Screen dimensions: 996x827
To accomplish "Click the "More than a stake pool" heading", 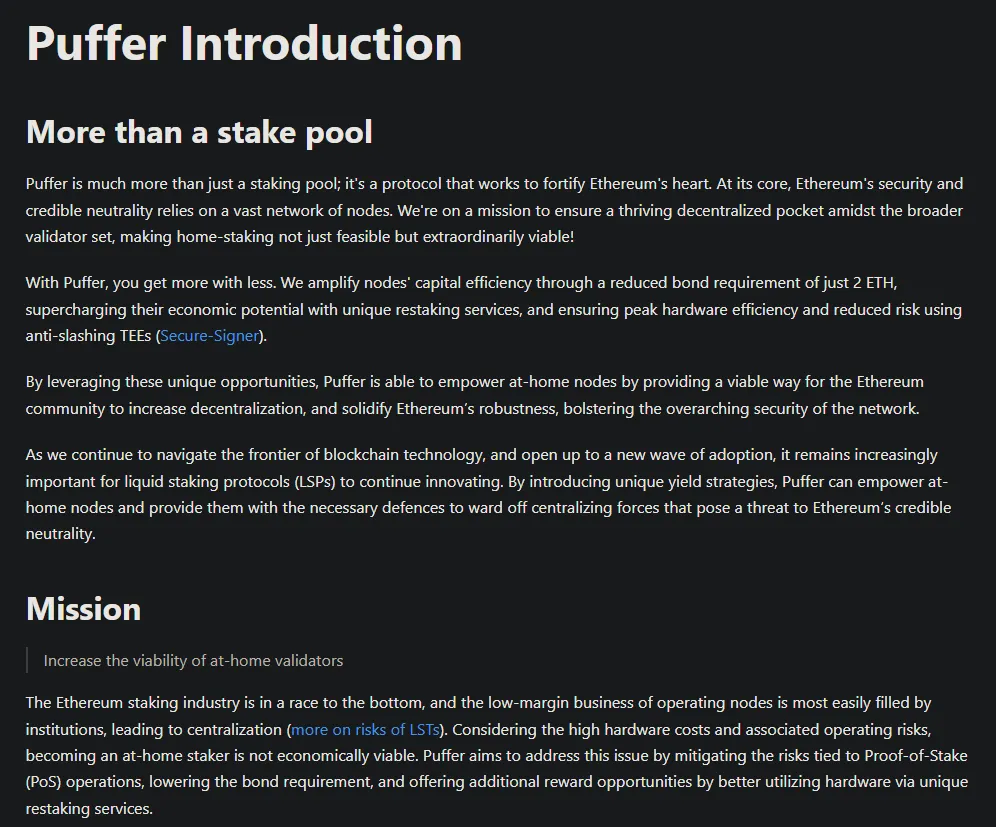I will click(199, 132).
